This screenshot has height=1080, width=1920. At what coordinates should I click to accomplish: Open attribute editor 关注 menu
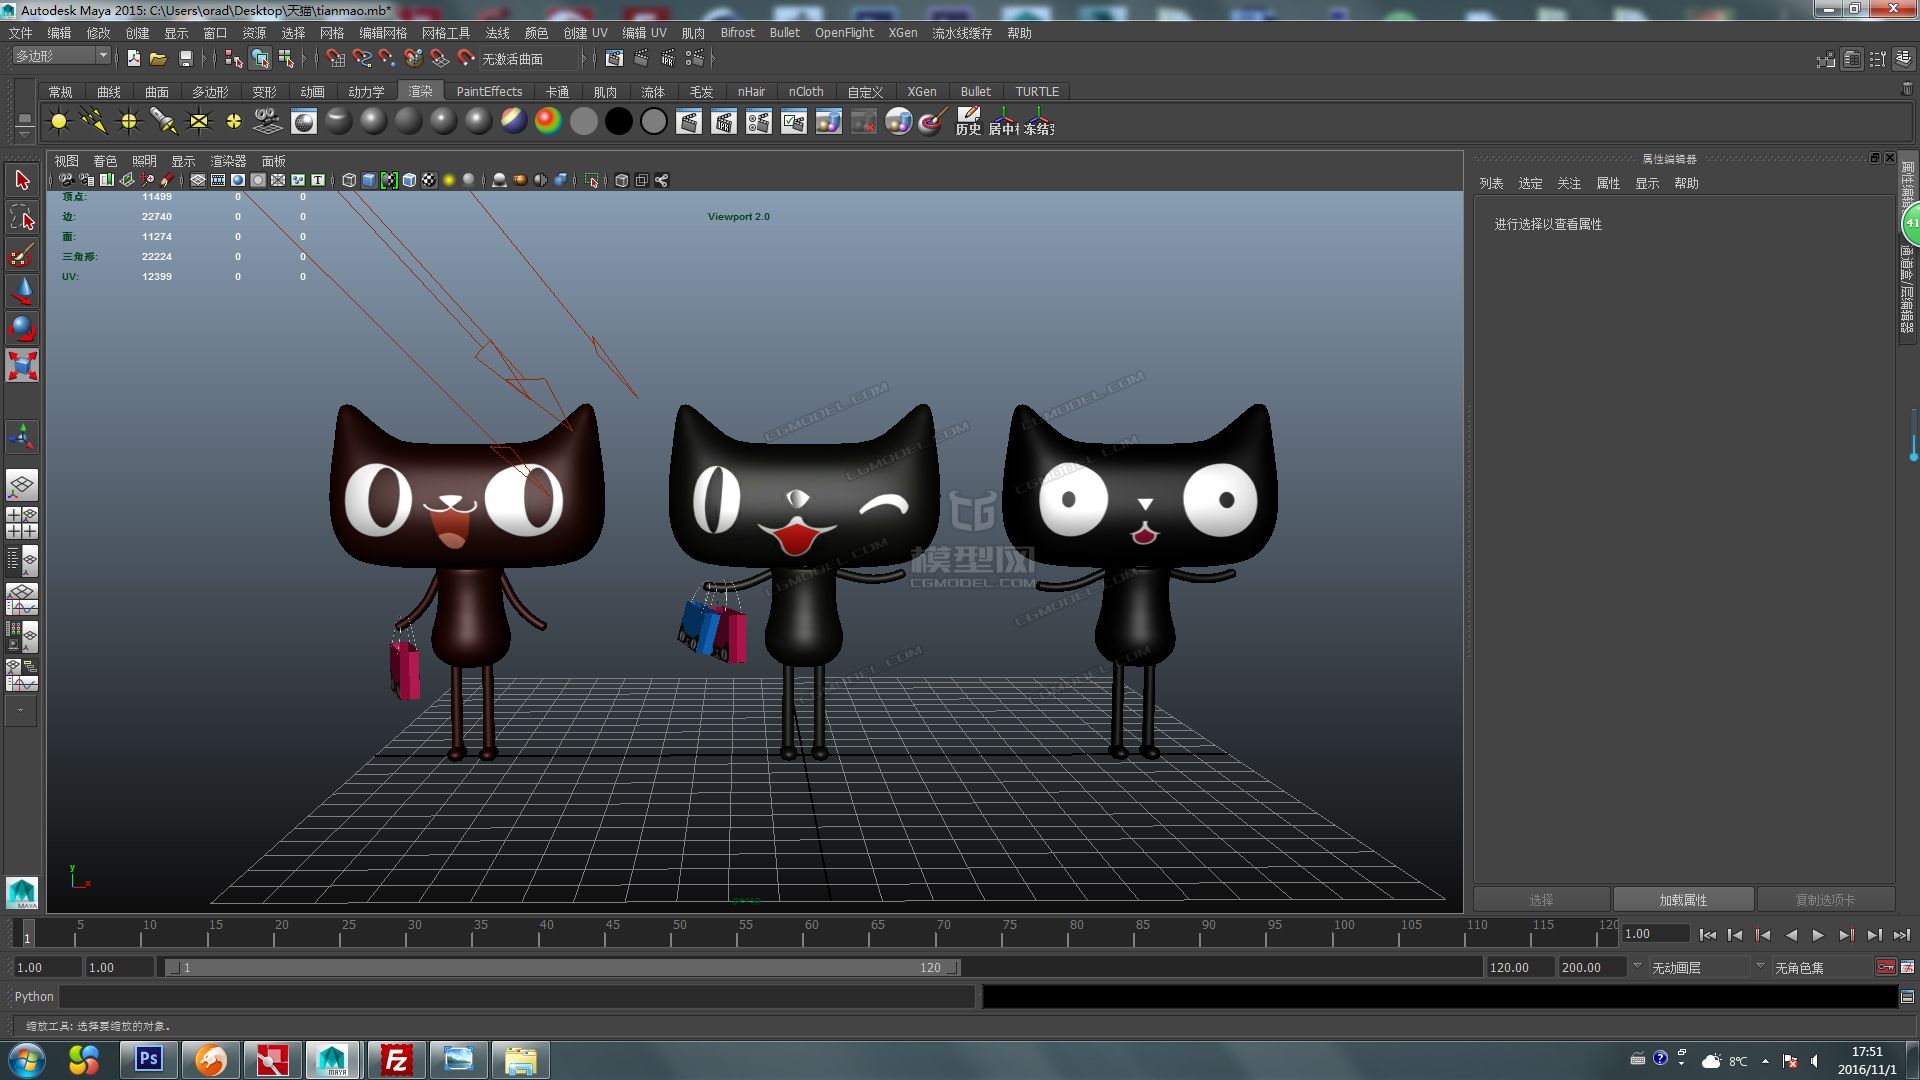pos(1569,183)
